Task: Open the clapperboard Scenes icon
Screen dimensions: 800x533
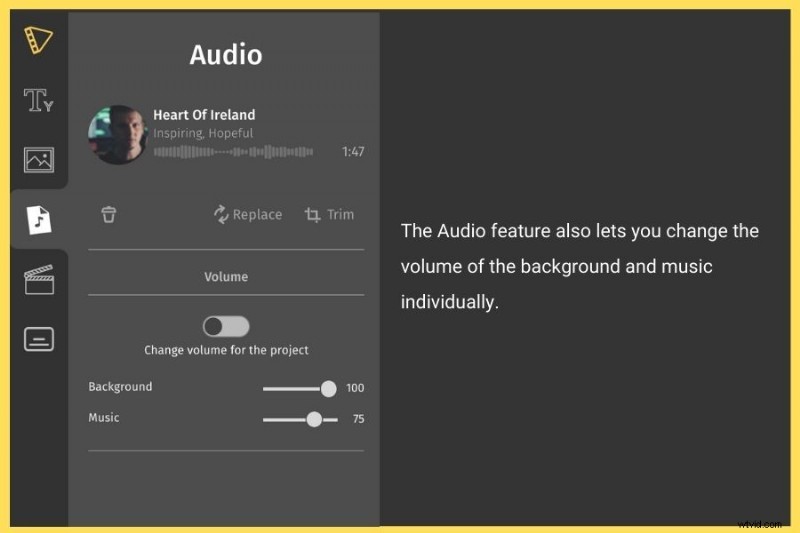Action: [x=38, y=279]
